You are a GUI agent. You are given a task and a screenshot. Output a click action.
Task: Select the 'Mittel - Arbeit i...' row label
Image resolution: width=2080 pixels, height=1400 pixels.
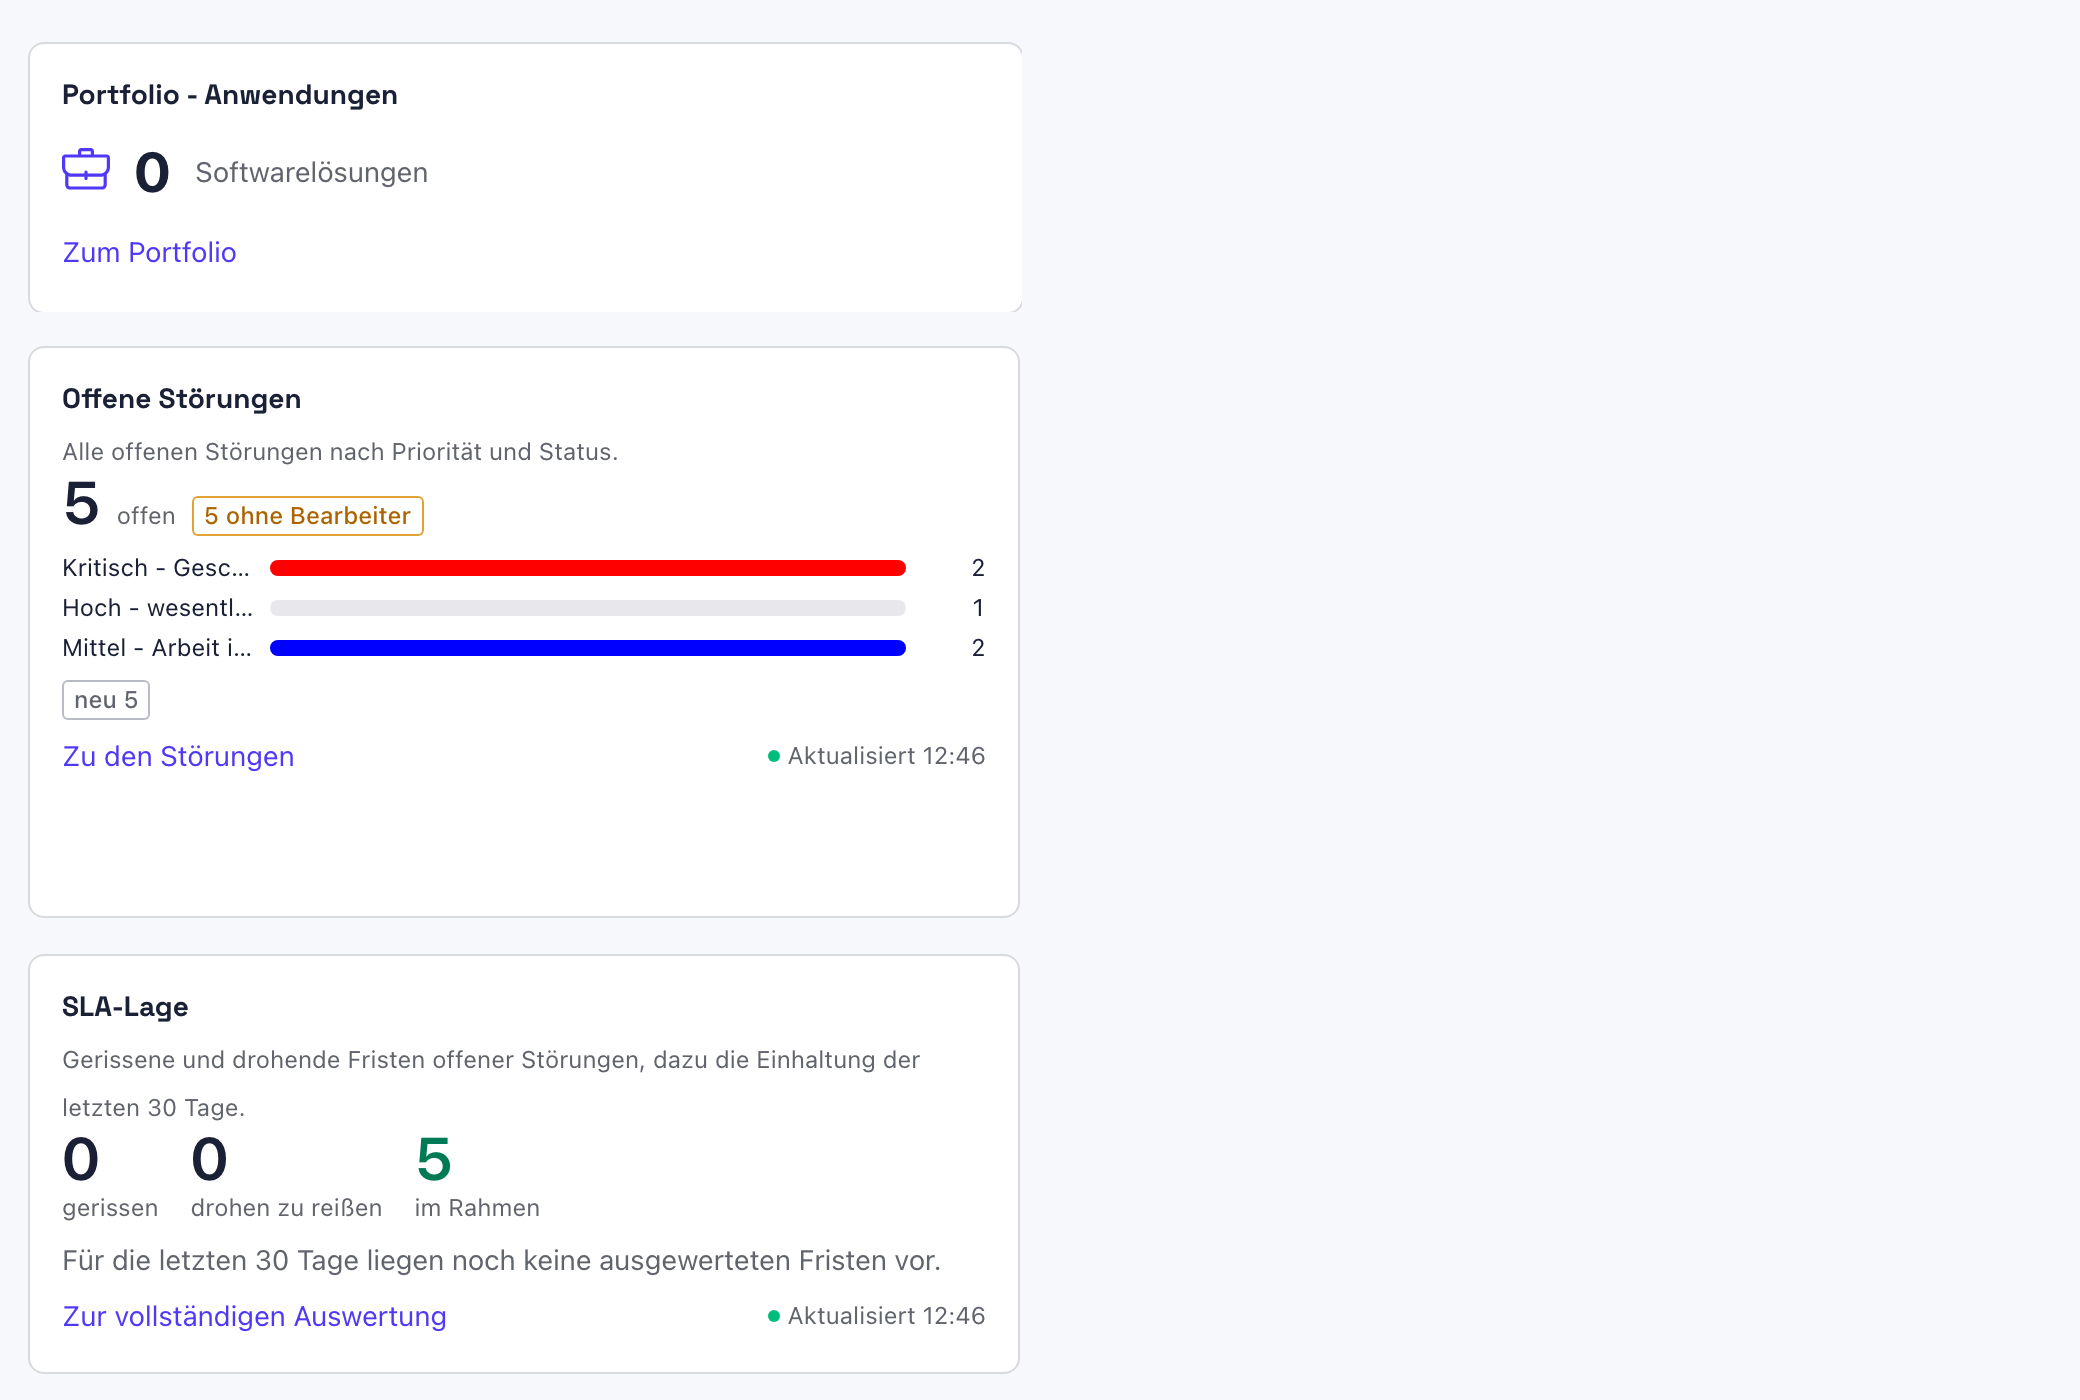pos(157,648)
